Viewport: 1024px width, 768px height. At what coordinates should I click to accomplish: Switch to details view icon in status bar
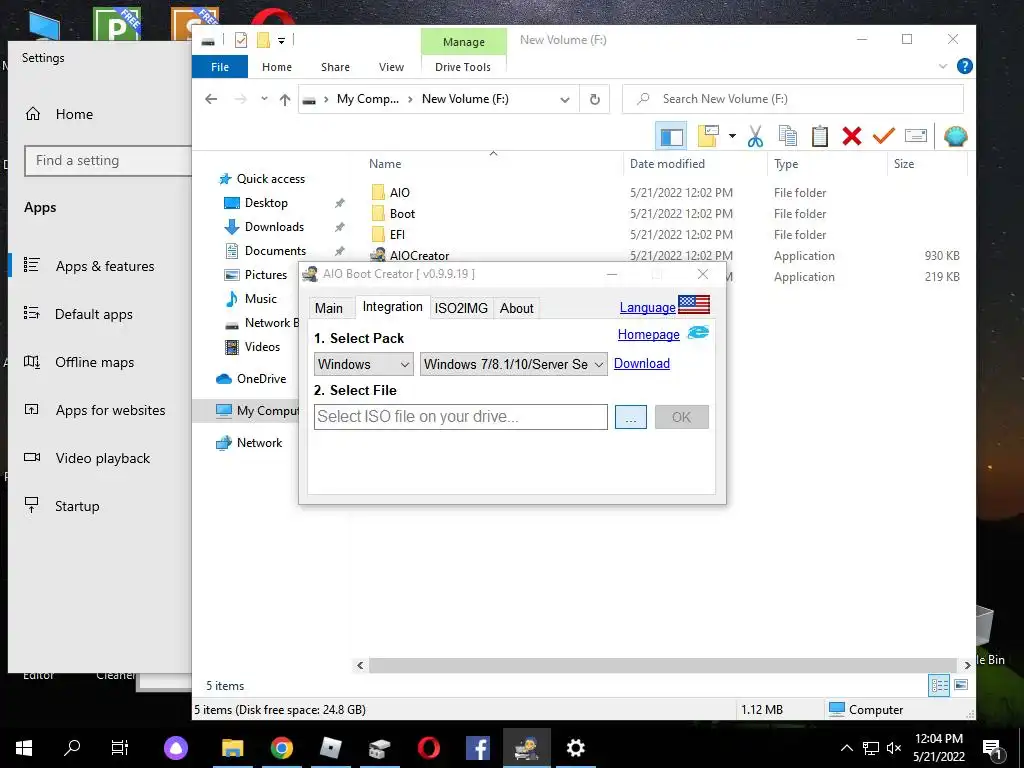pos(939,685)
